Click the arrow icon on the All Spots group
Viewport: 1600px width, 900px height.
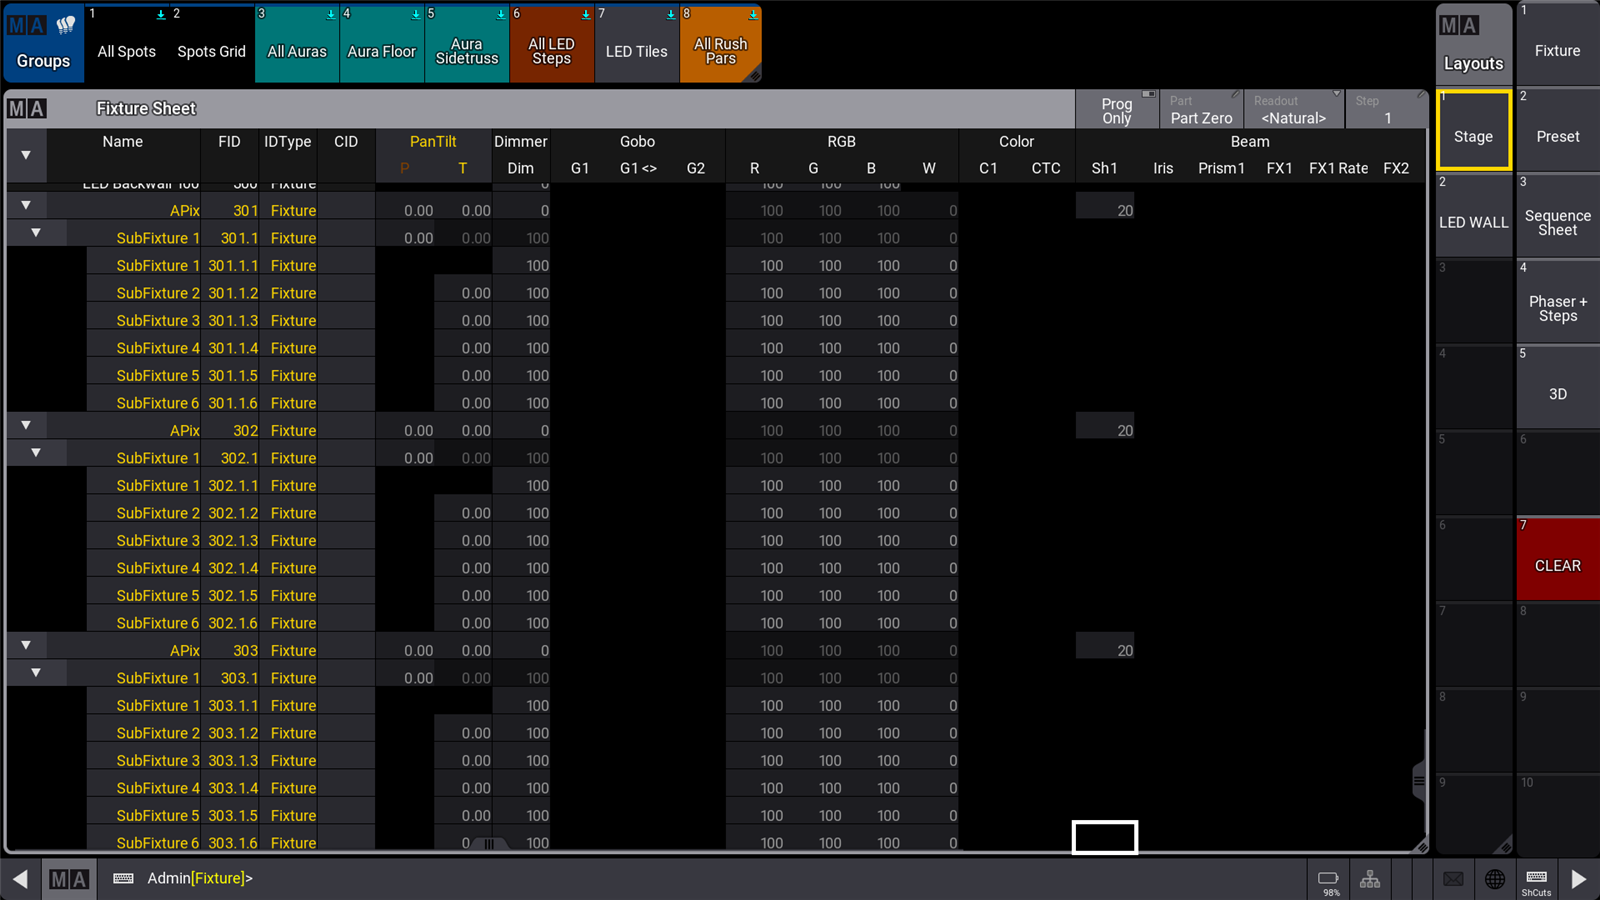pyautogui.click(x=161, y=14)
